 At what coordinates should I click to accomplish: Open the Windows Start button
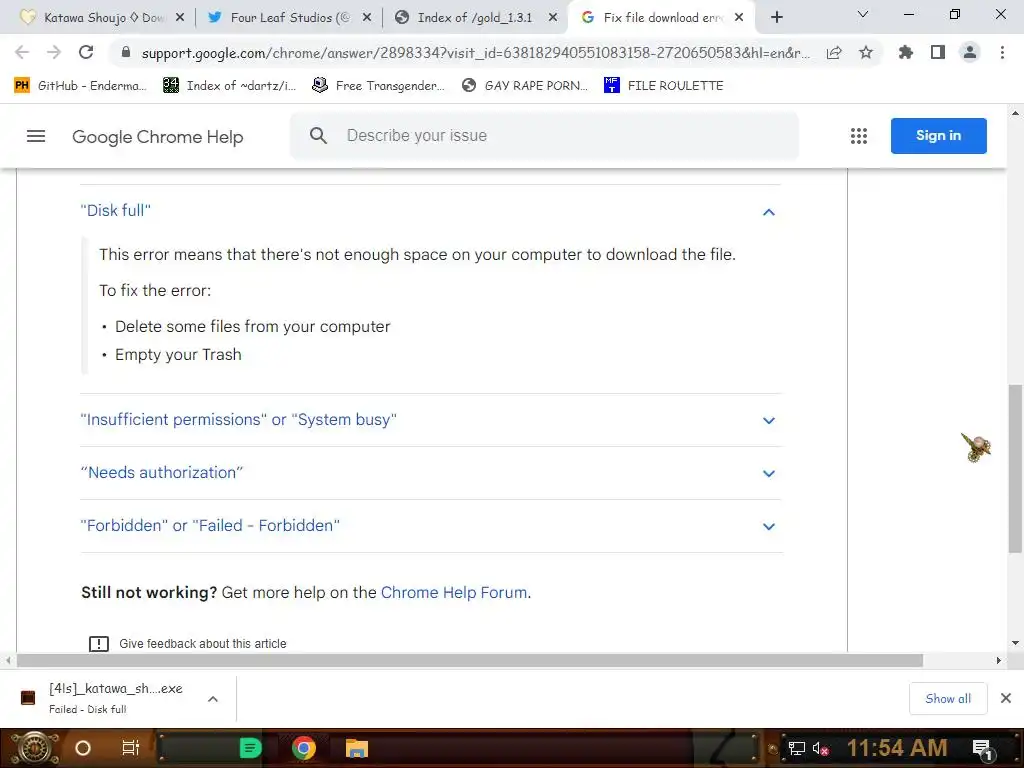point(35,748)
